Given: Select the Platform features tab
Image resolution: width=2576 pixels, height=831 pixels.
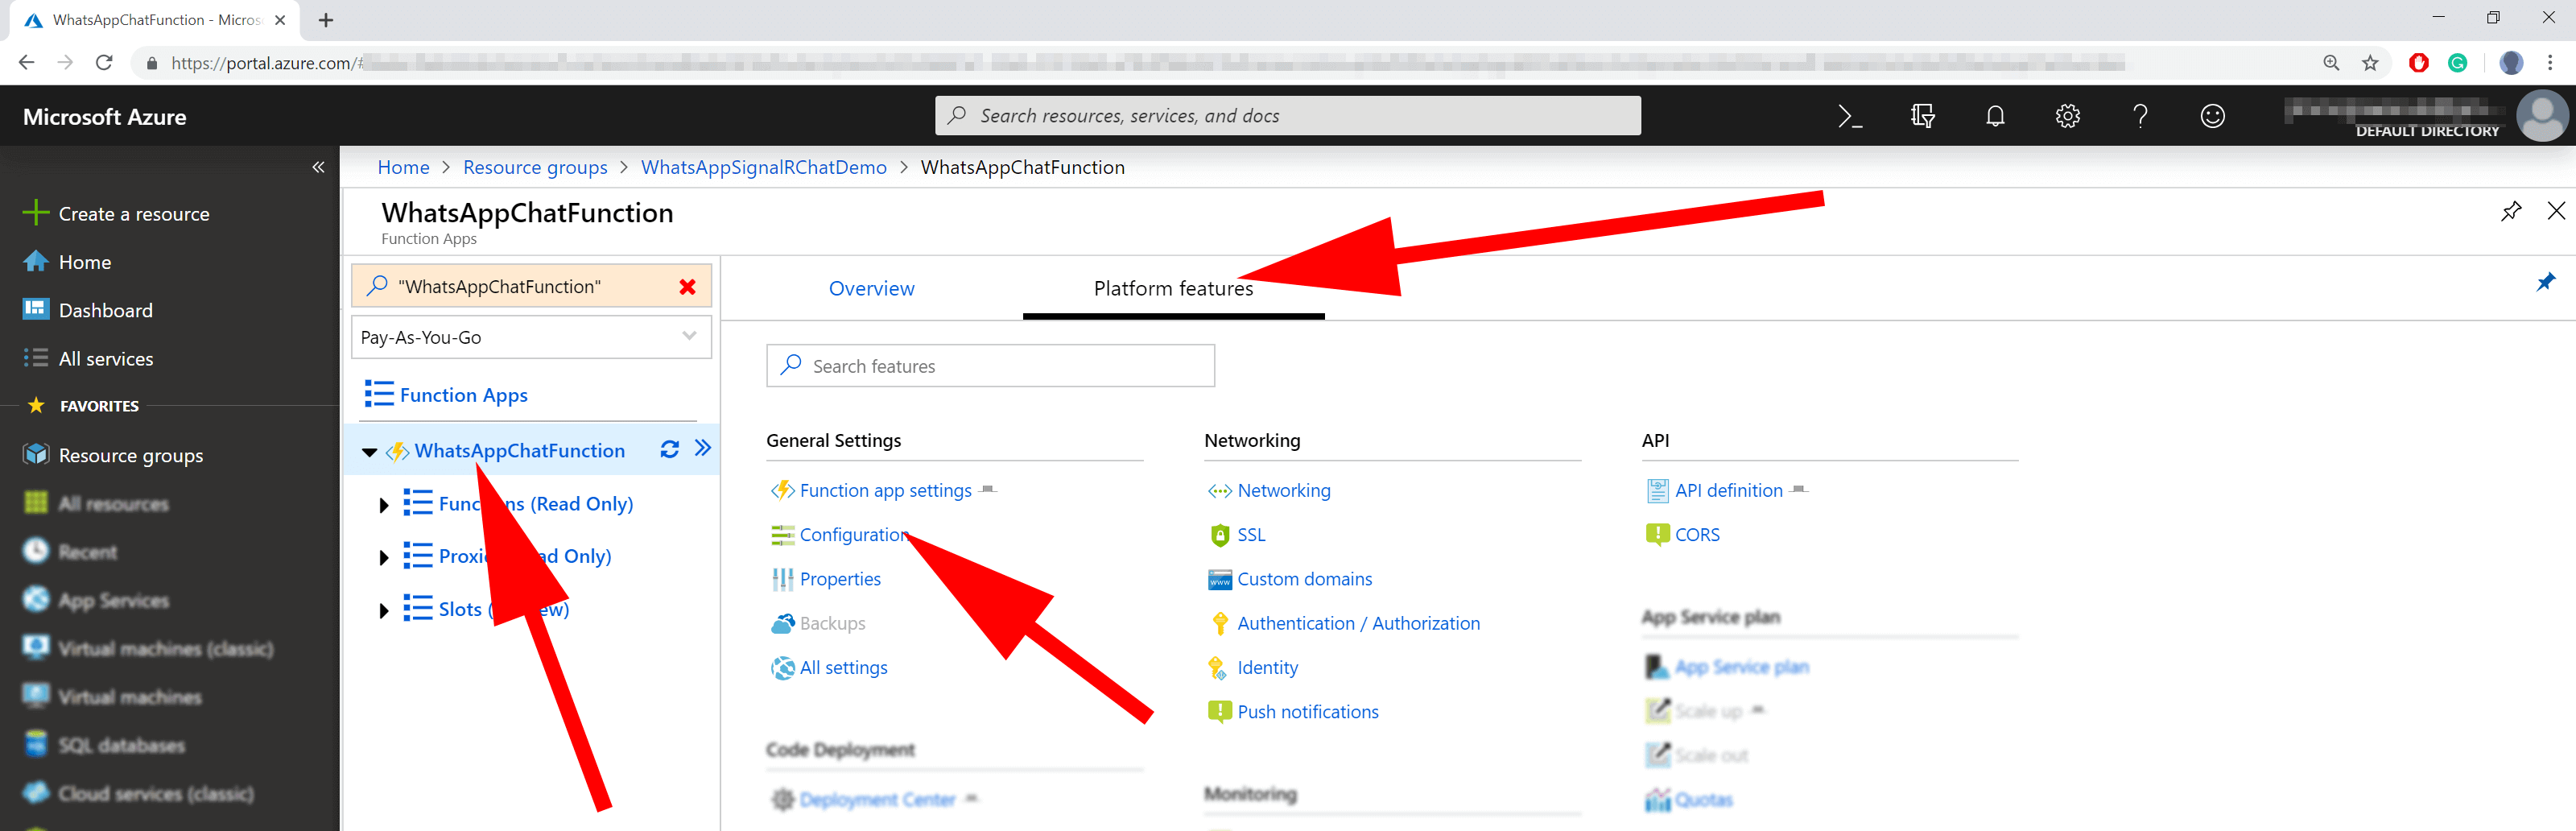Looking at the screenshot, I should (x=1173, y=288).
